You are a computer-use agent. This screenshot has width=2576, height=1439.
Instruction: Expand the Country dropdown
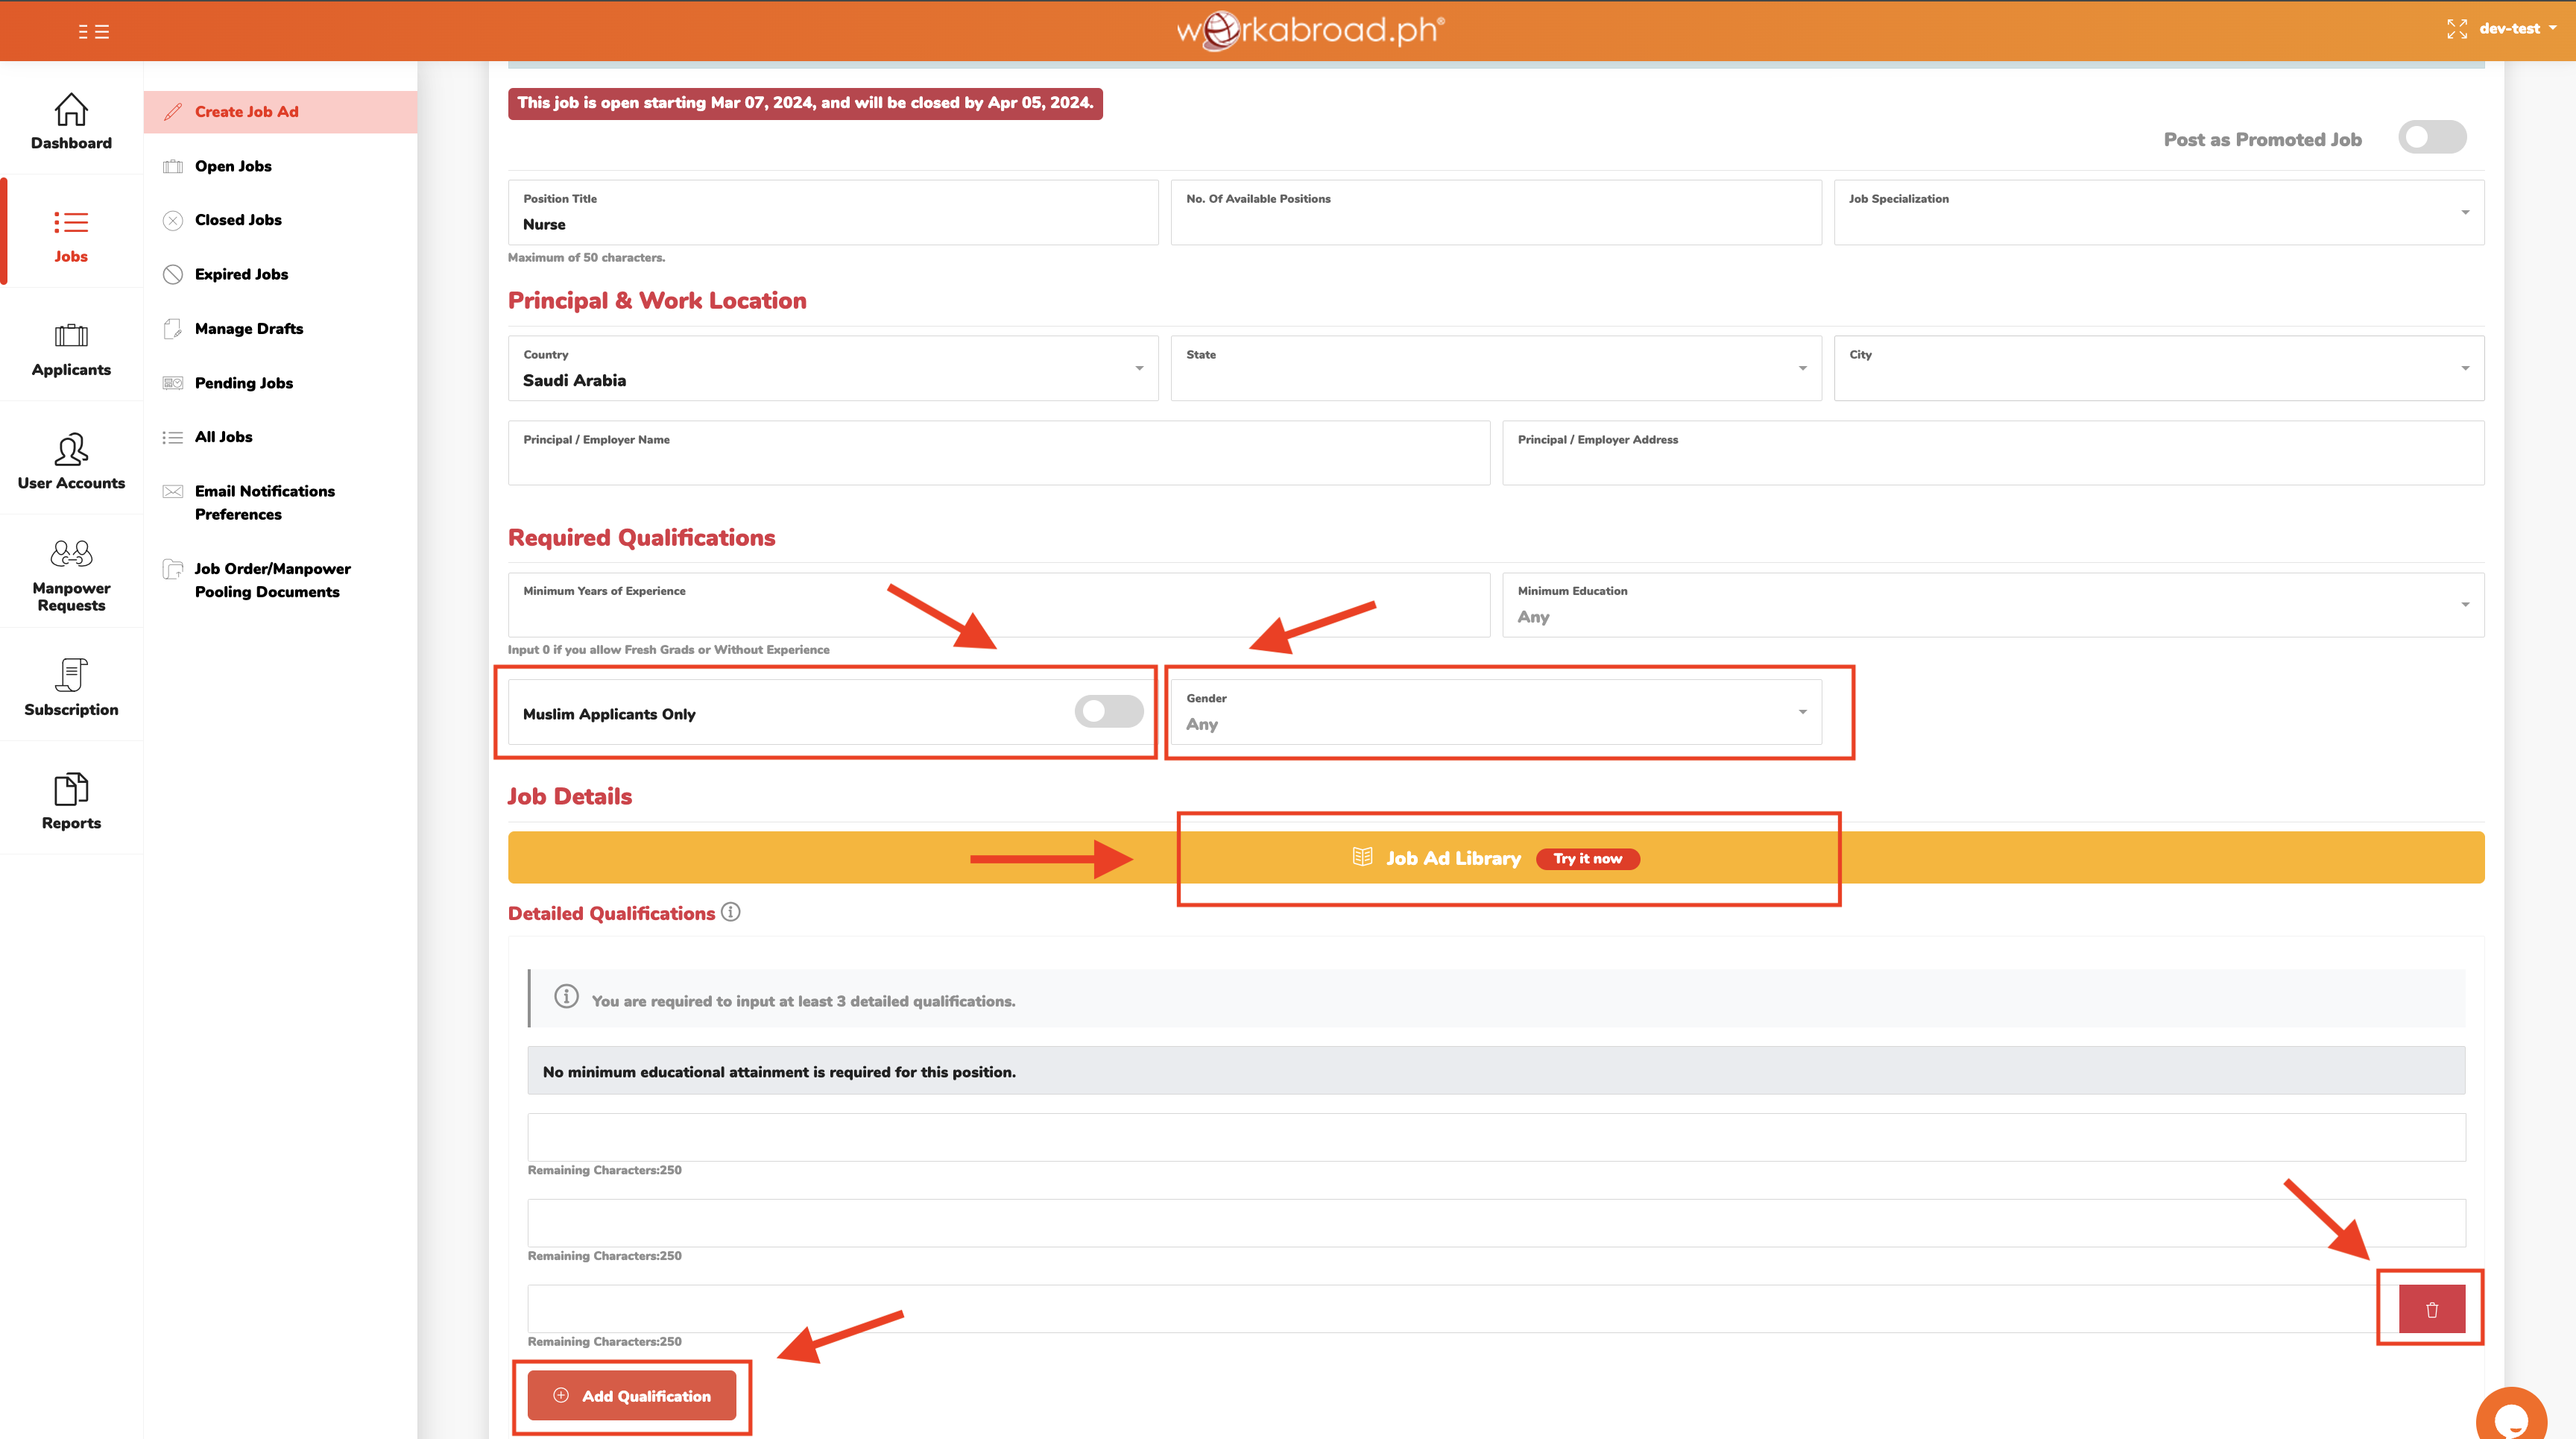(x=832, y=368)
